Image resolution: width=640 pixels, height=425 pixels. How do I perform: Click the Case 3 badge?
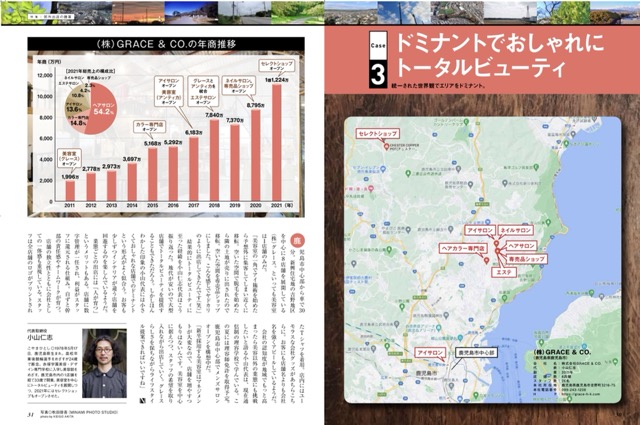coord(378,60)
